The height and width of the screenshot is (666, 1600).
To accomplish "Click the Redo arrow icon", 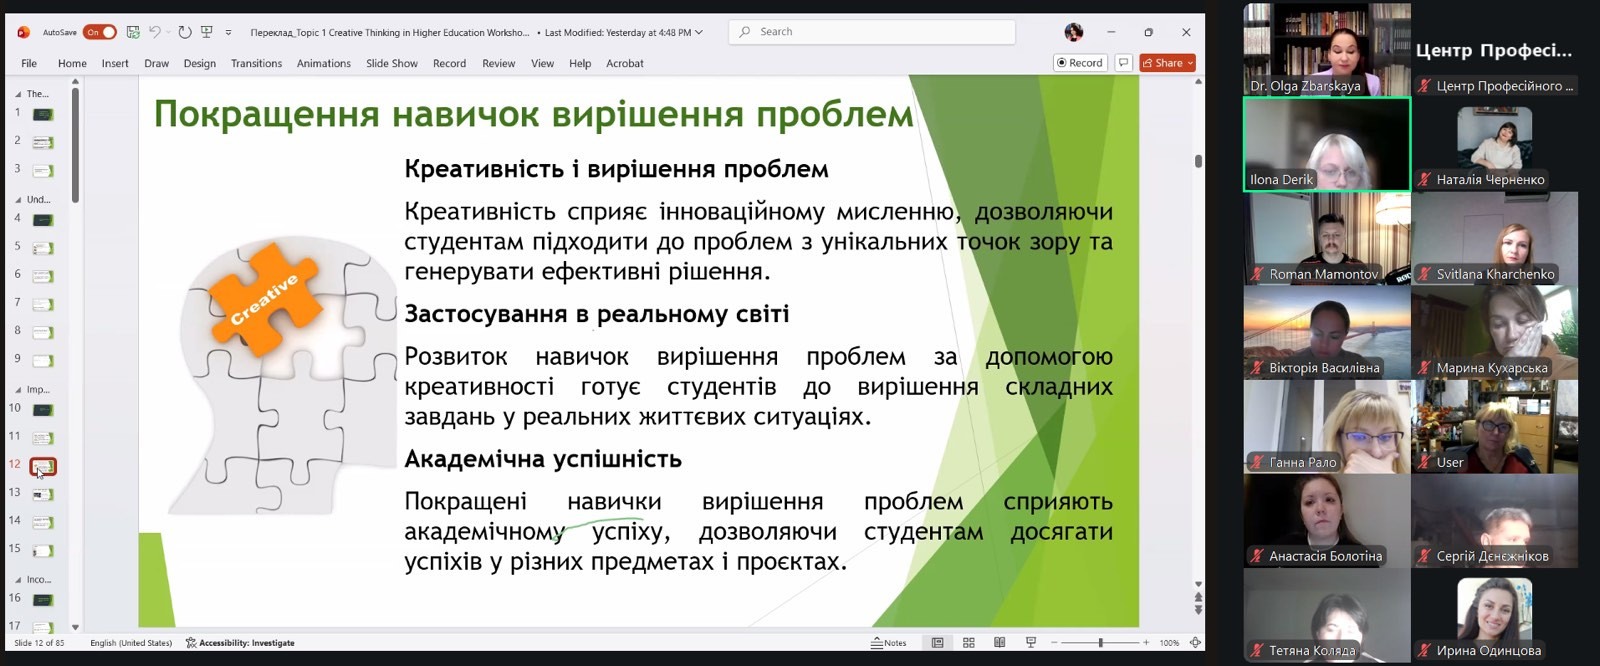I will click(x=185, y=32).
